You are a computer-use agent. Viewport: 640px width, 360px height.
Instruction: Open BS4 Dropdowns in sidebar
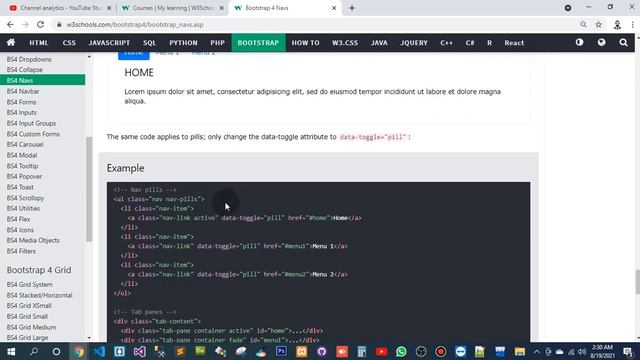tap(29, 59)
